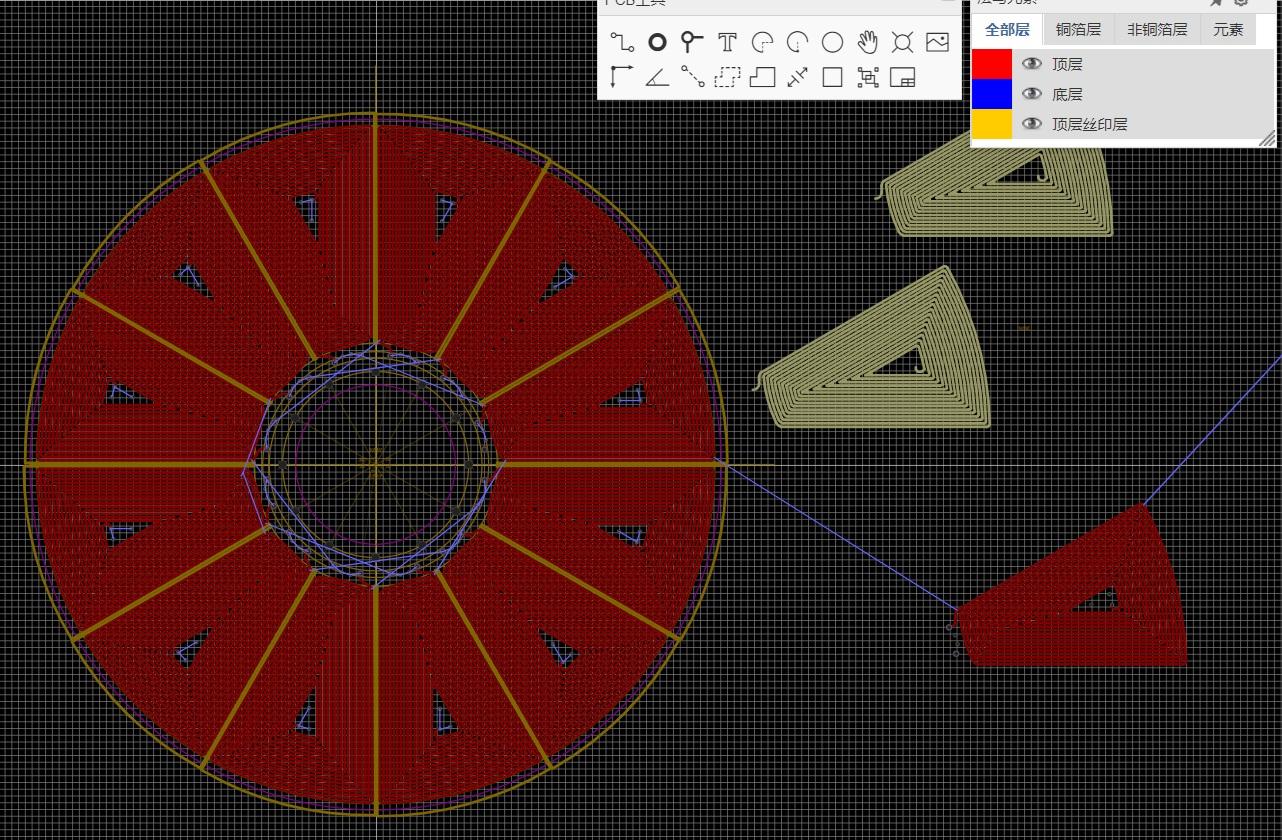Switch to the 元素 tab

tap(1228, 30)
